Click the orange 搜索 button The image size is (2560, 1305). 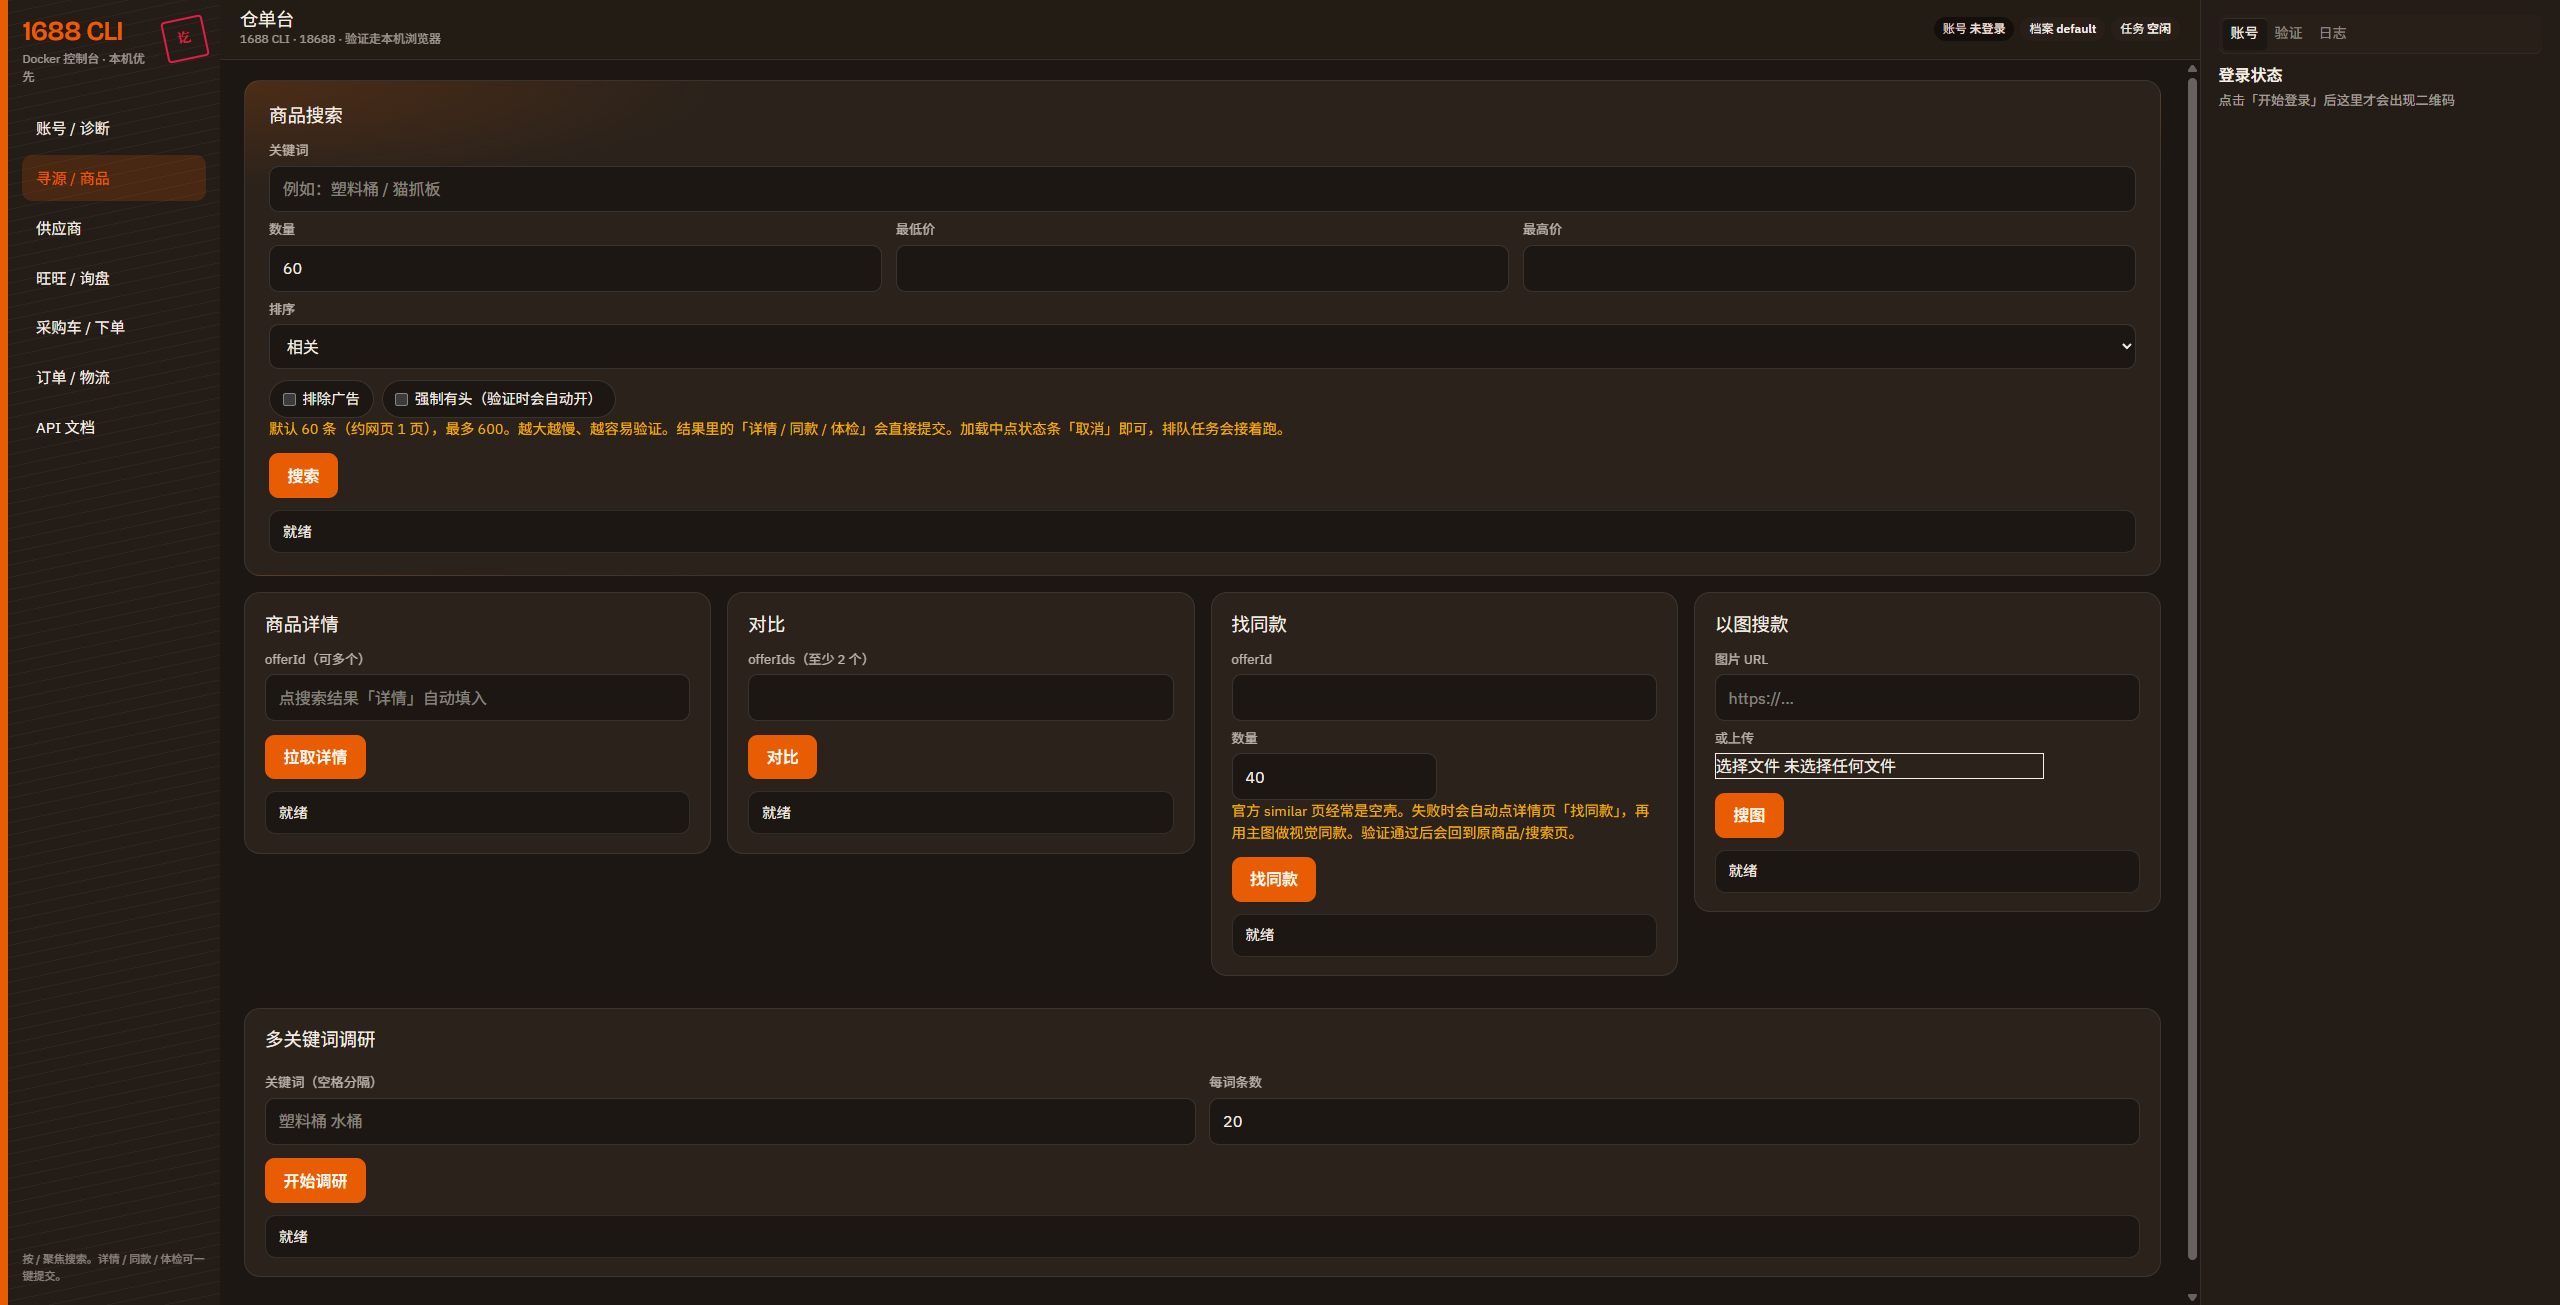(x=303, y=476)
